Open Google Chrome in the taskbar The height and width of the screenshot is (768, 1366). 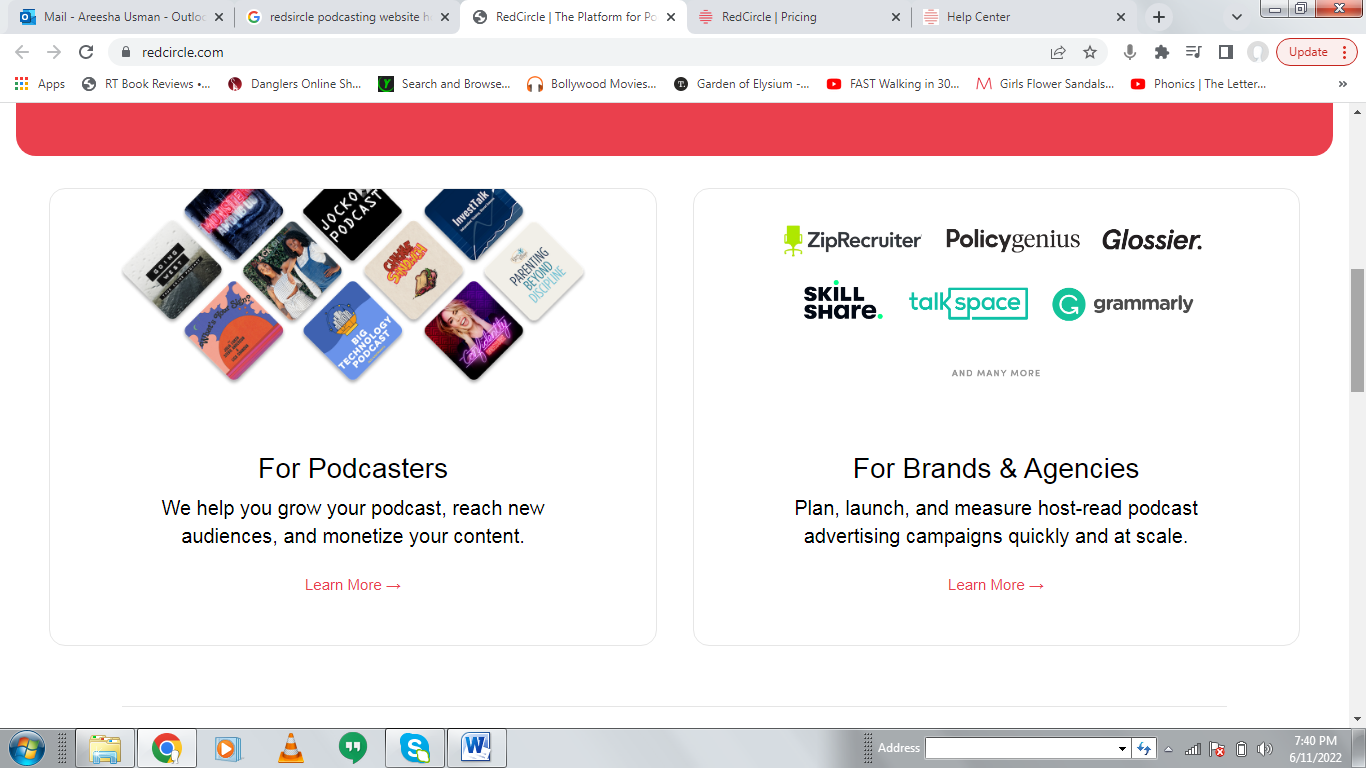click(x=166, y=748)
